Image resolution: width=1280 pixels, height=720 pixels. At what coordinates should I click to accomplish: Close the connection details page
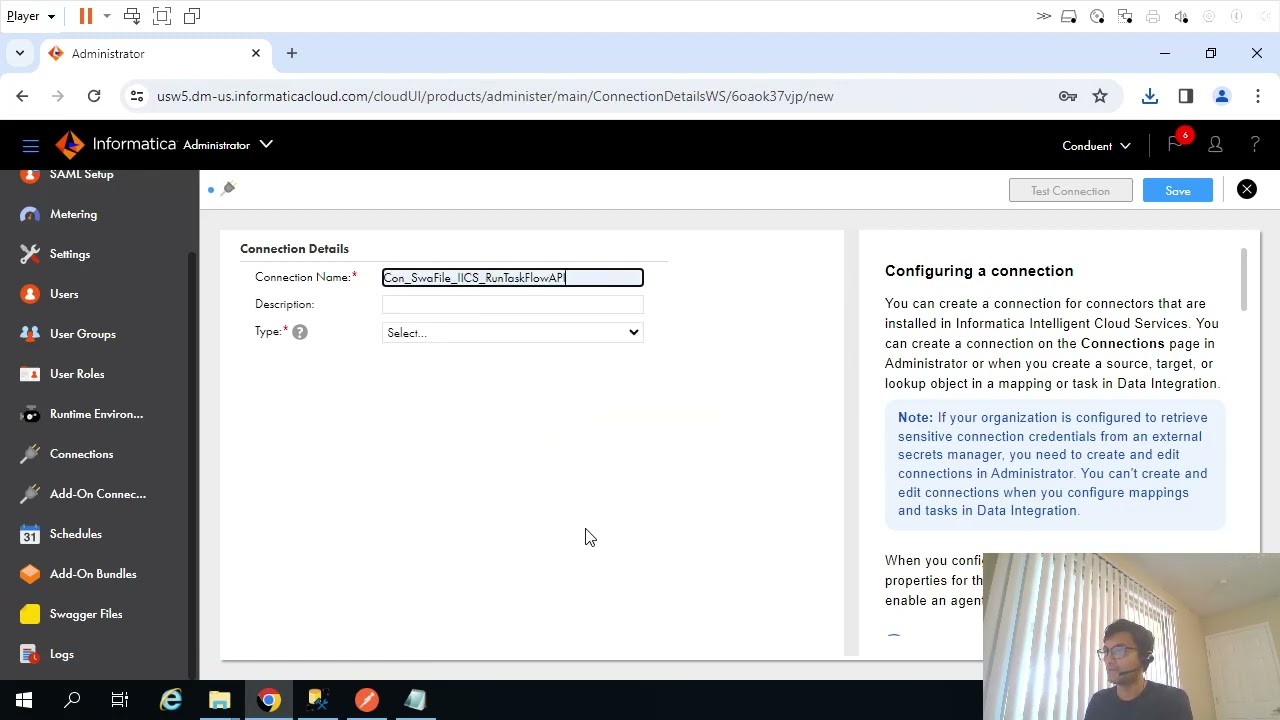1247,189
